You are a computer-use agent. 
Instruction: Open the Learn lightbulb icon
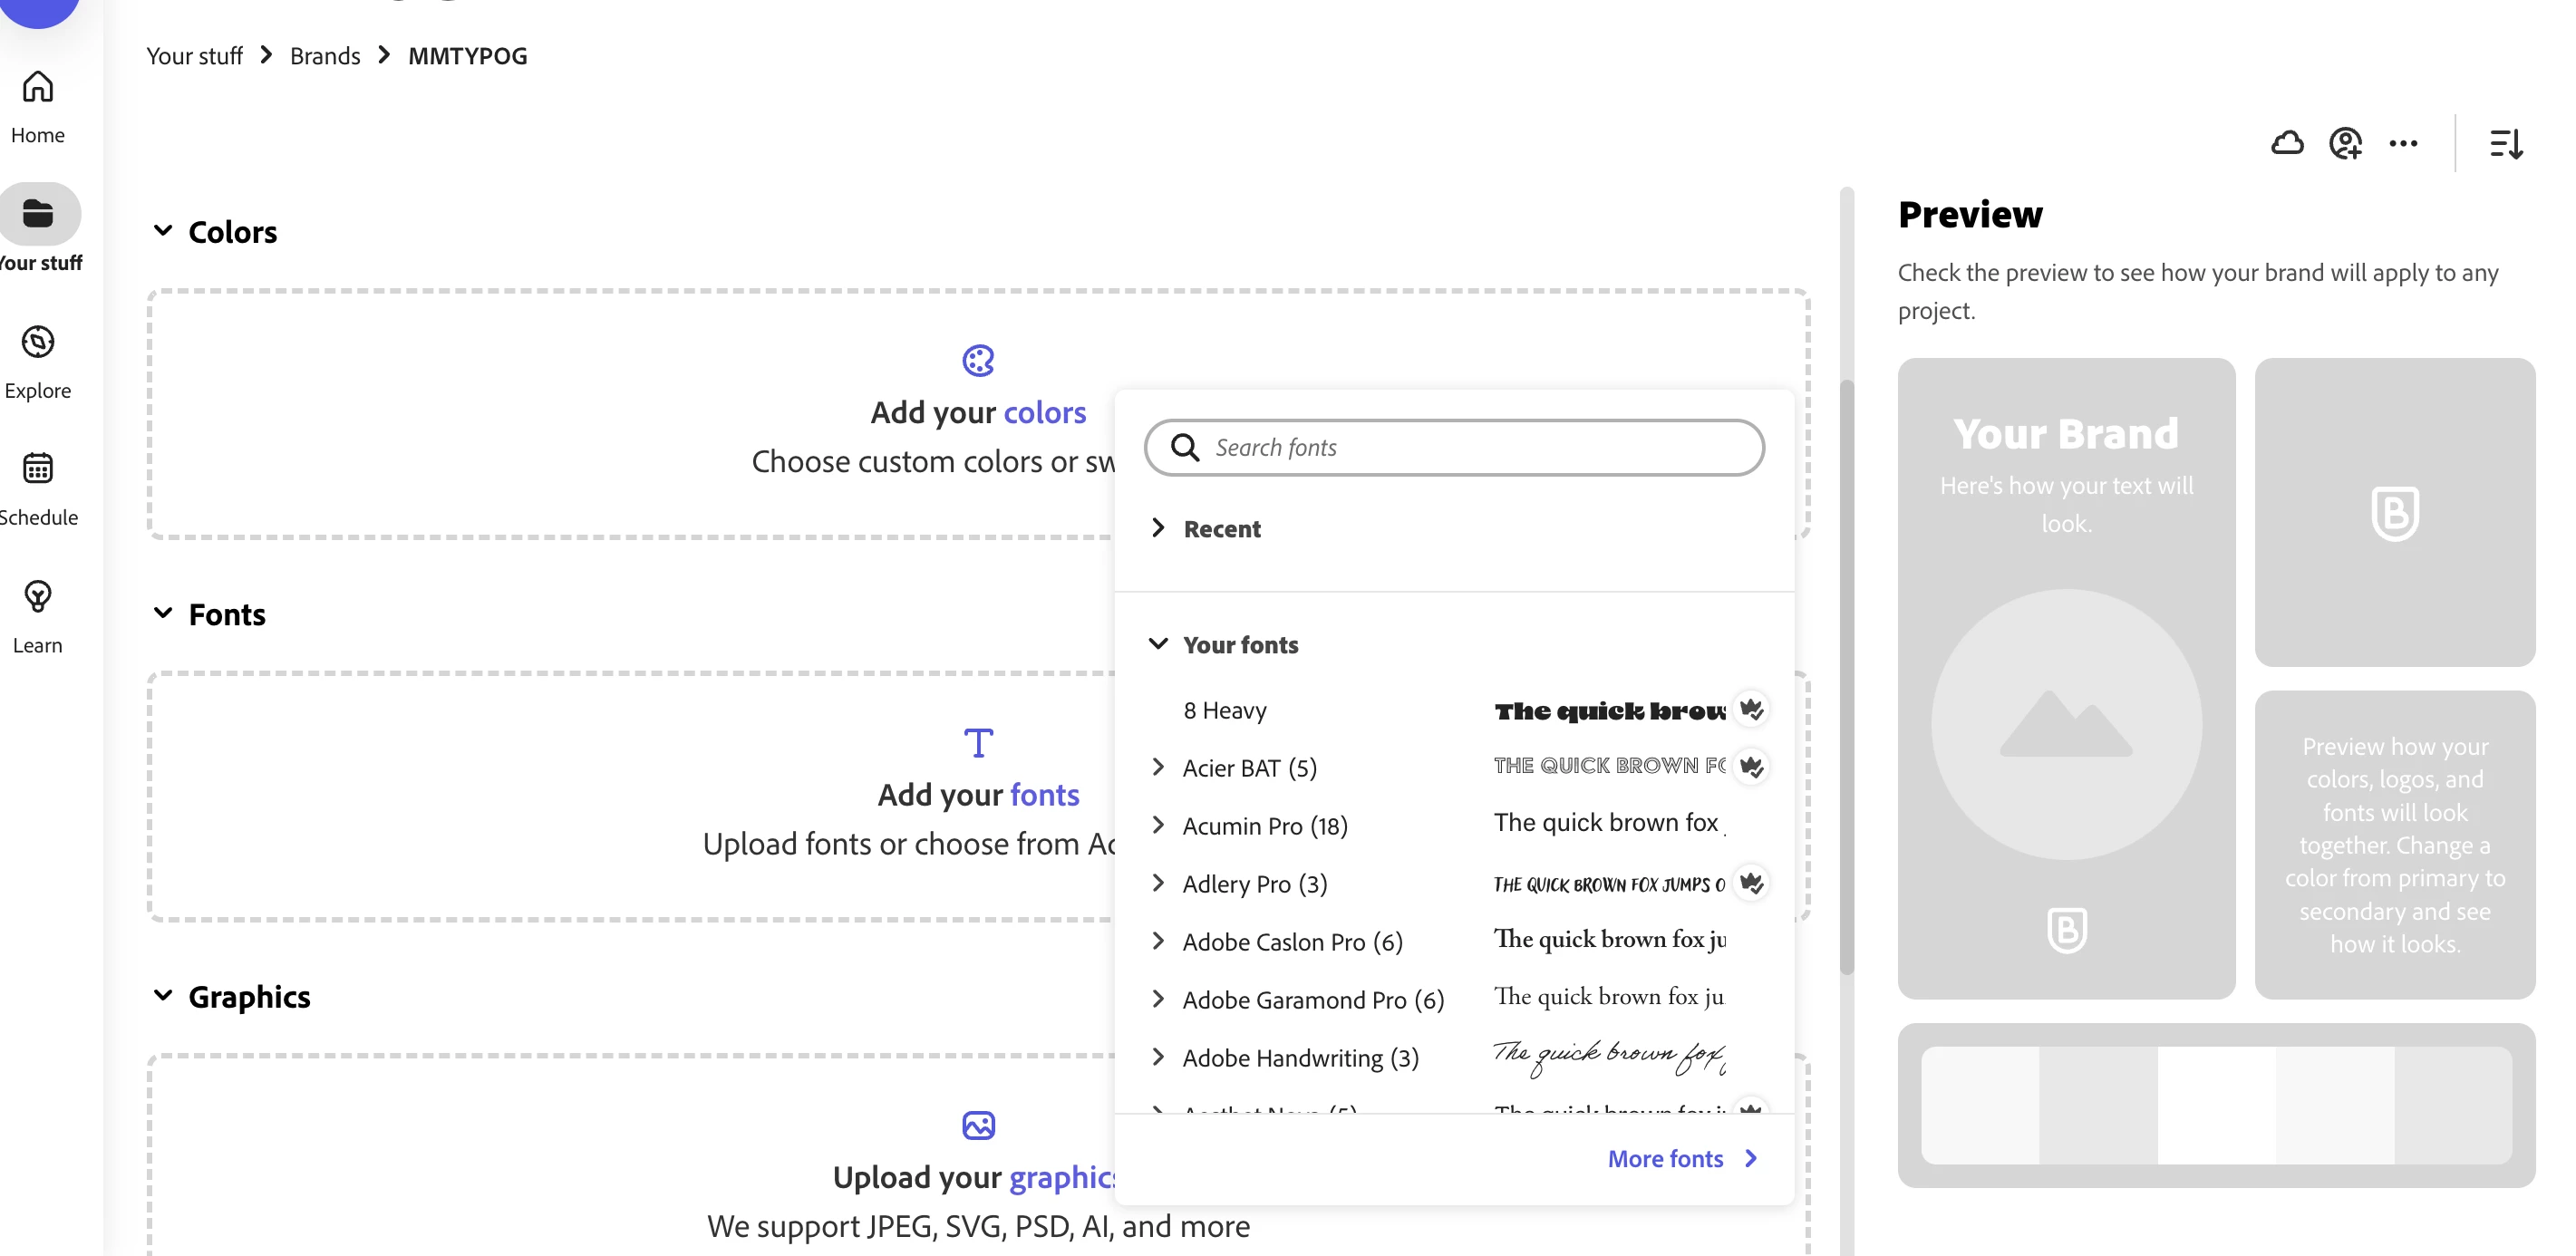click(38, 615)
